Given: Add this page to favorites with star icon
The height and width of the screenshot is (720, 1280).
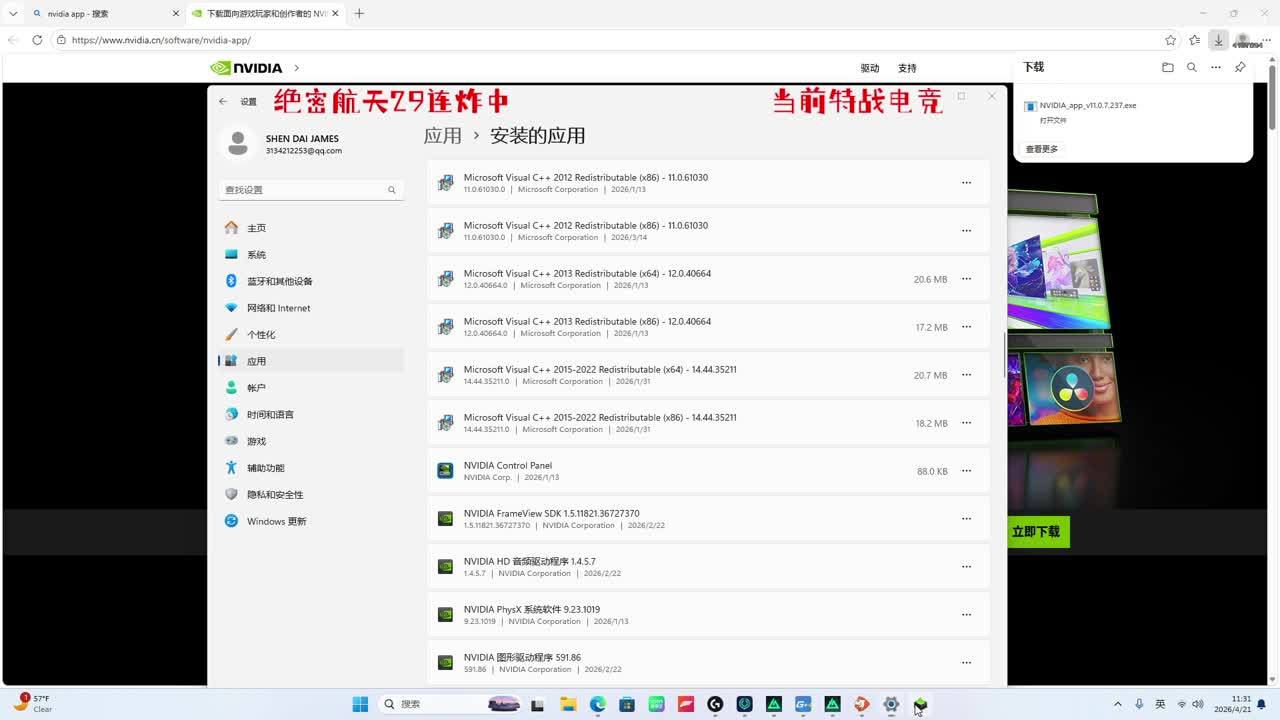Looking at the screenshot, I should tap(1171, 40).
